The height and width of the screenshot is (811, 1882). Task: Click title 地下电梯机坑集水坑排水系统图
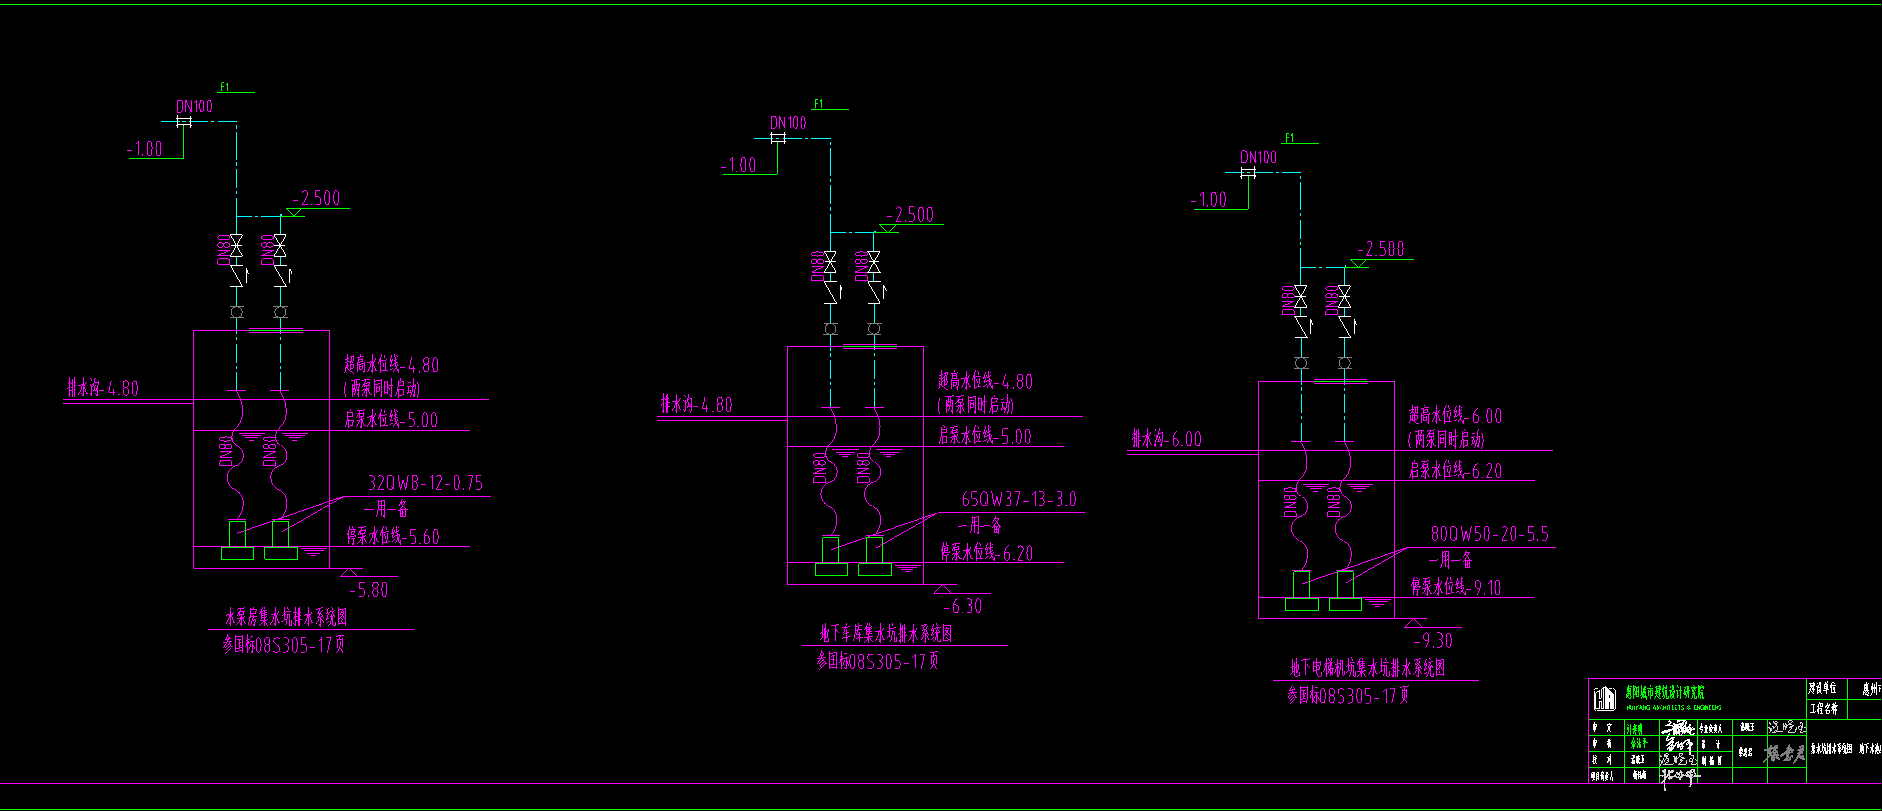pyautogui.click(x=1367, y=668)
